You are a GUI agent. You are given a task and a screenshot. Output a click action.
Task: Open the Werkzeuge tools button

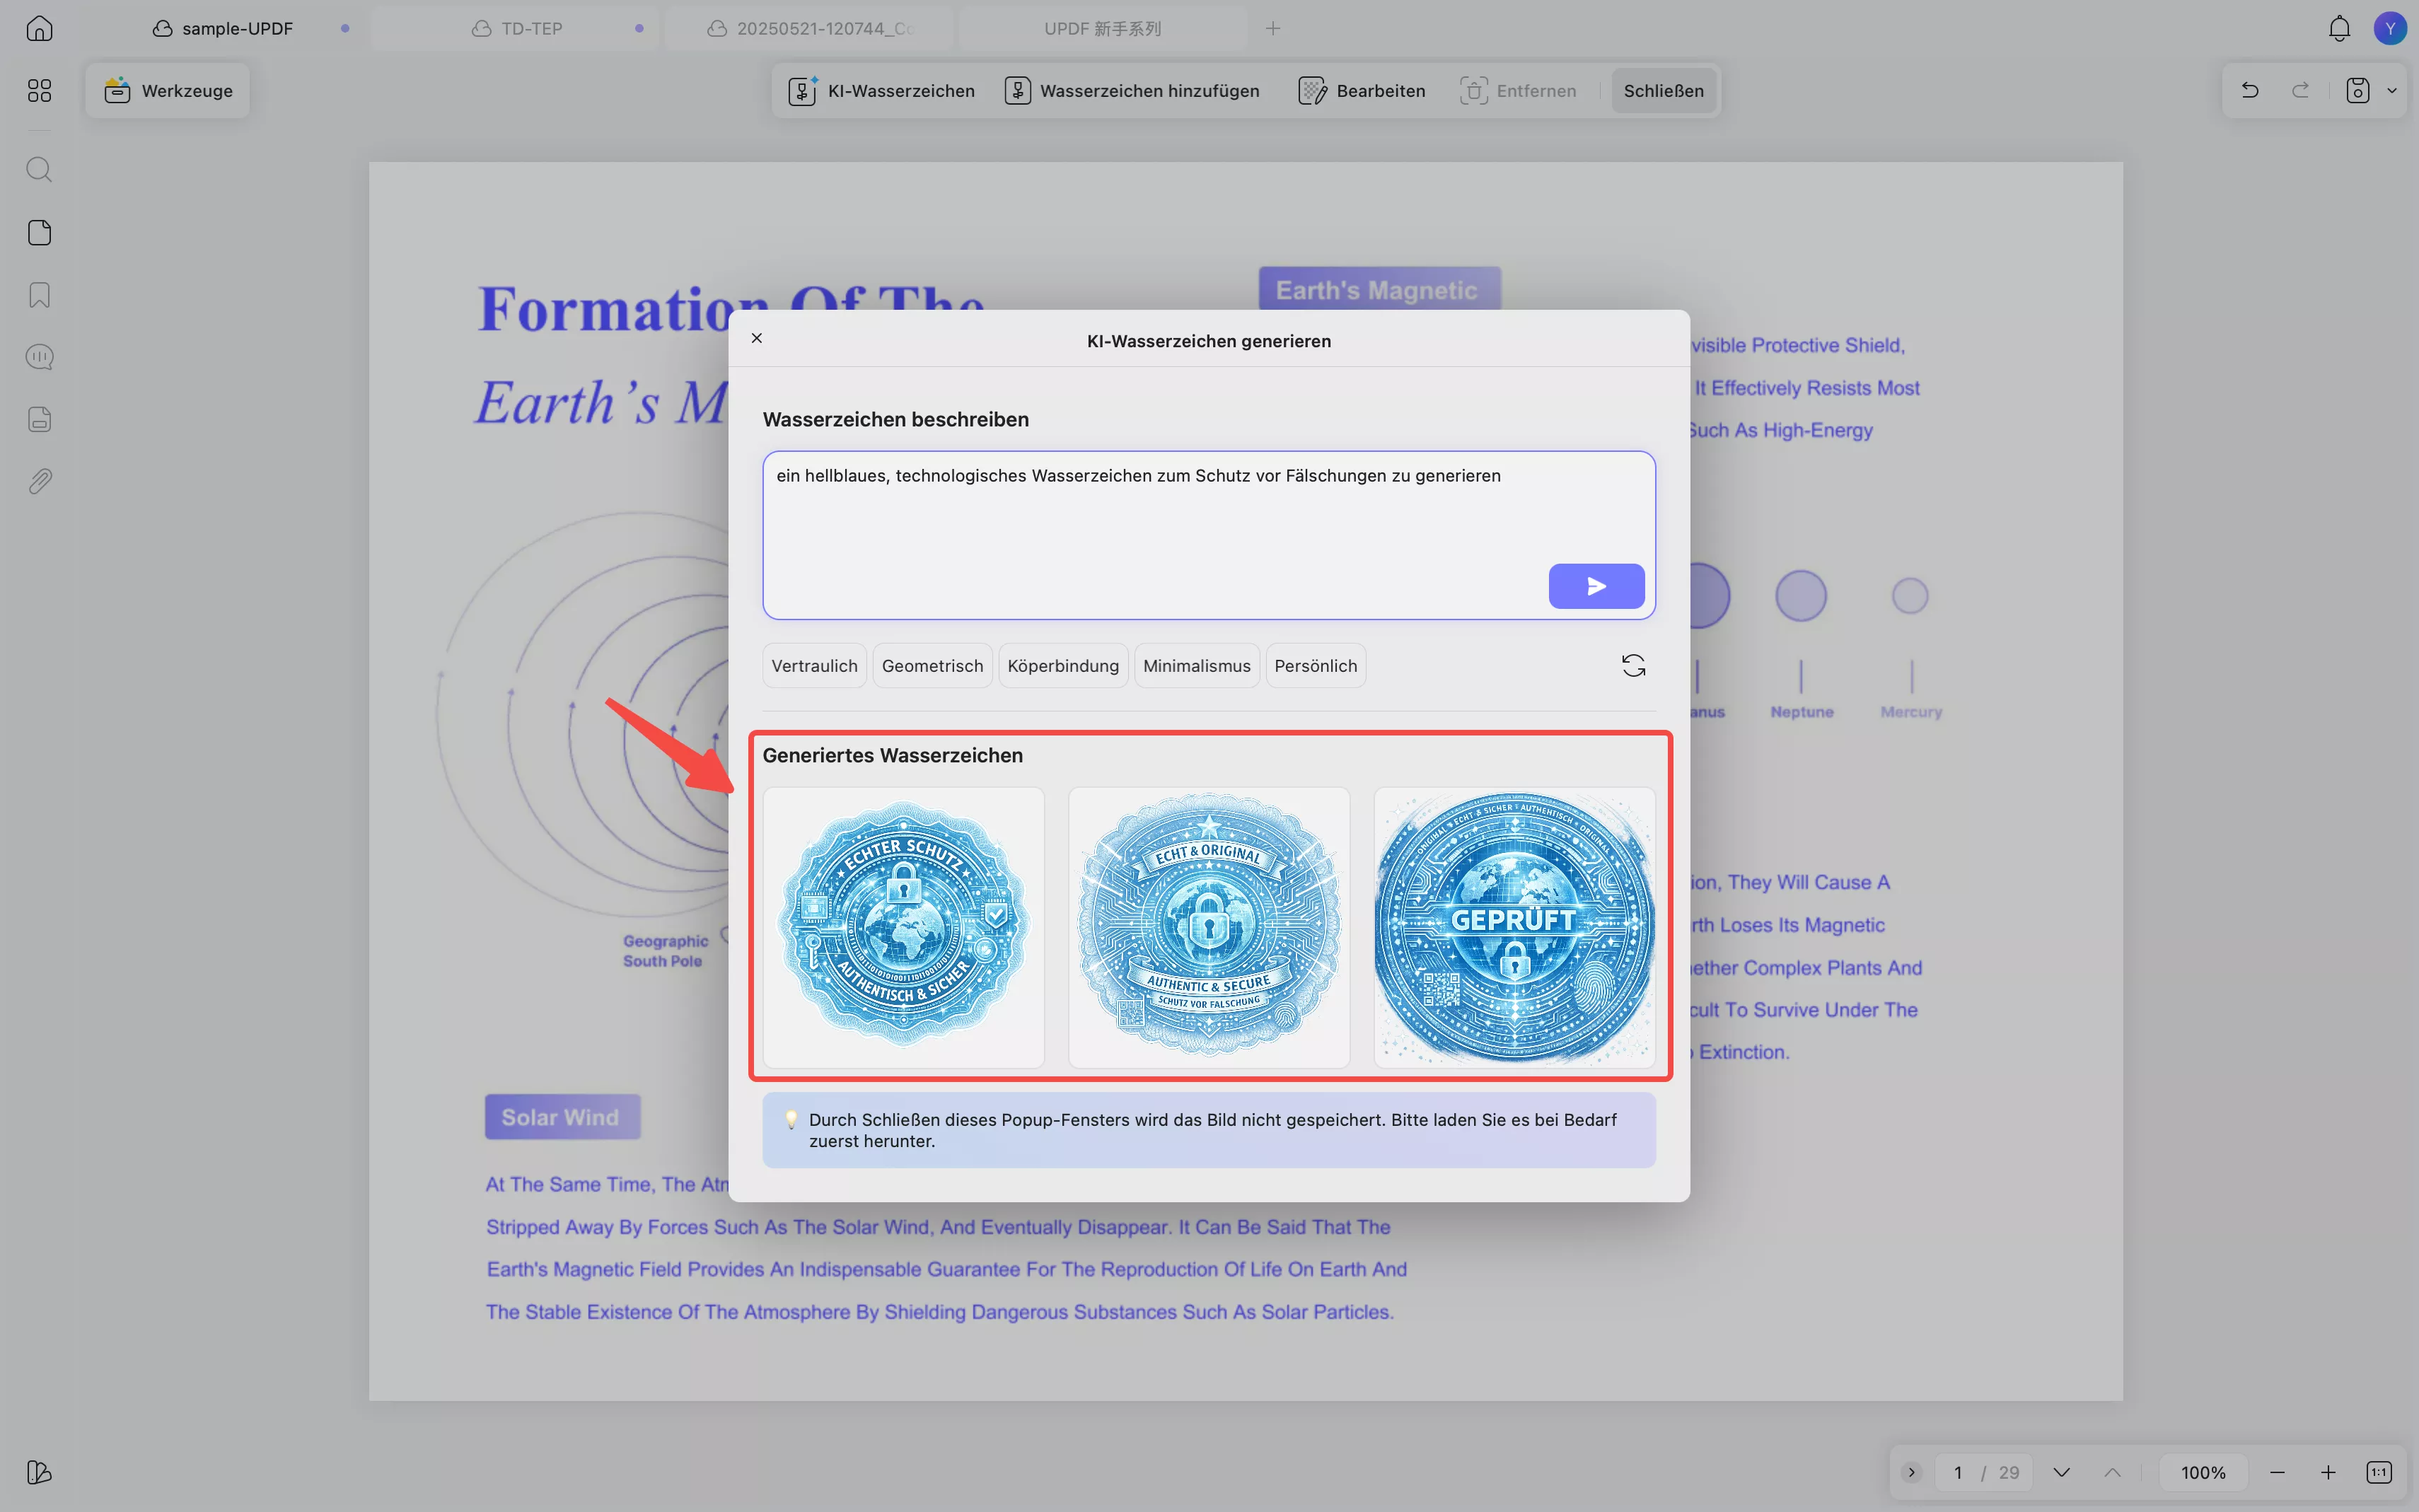pyautogui.click(x=168, y=91)
